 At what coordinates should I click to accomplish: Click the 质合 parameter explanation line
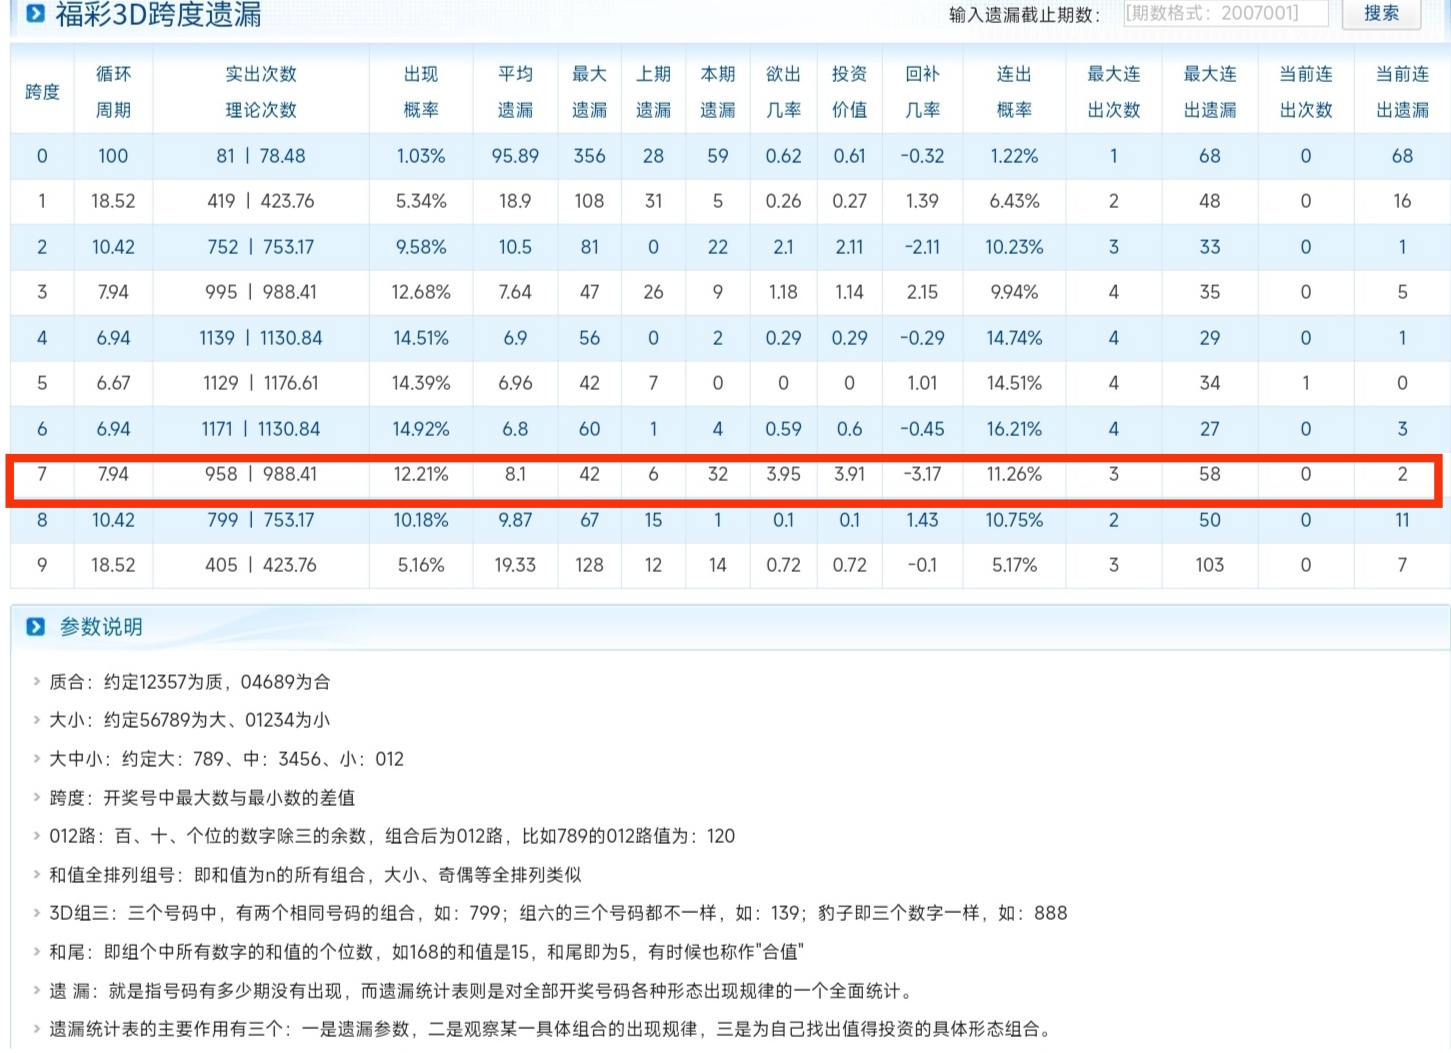[190, 682]
